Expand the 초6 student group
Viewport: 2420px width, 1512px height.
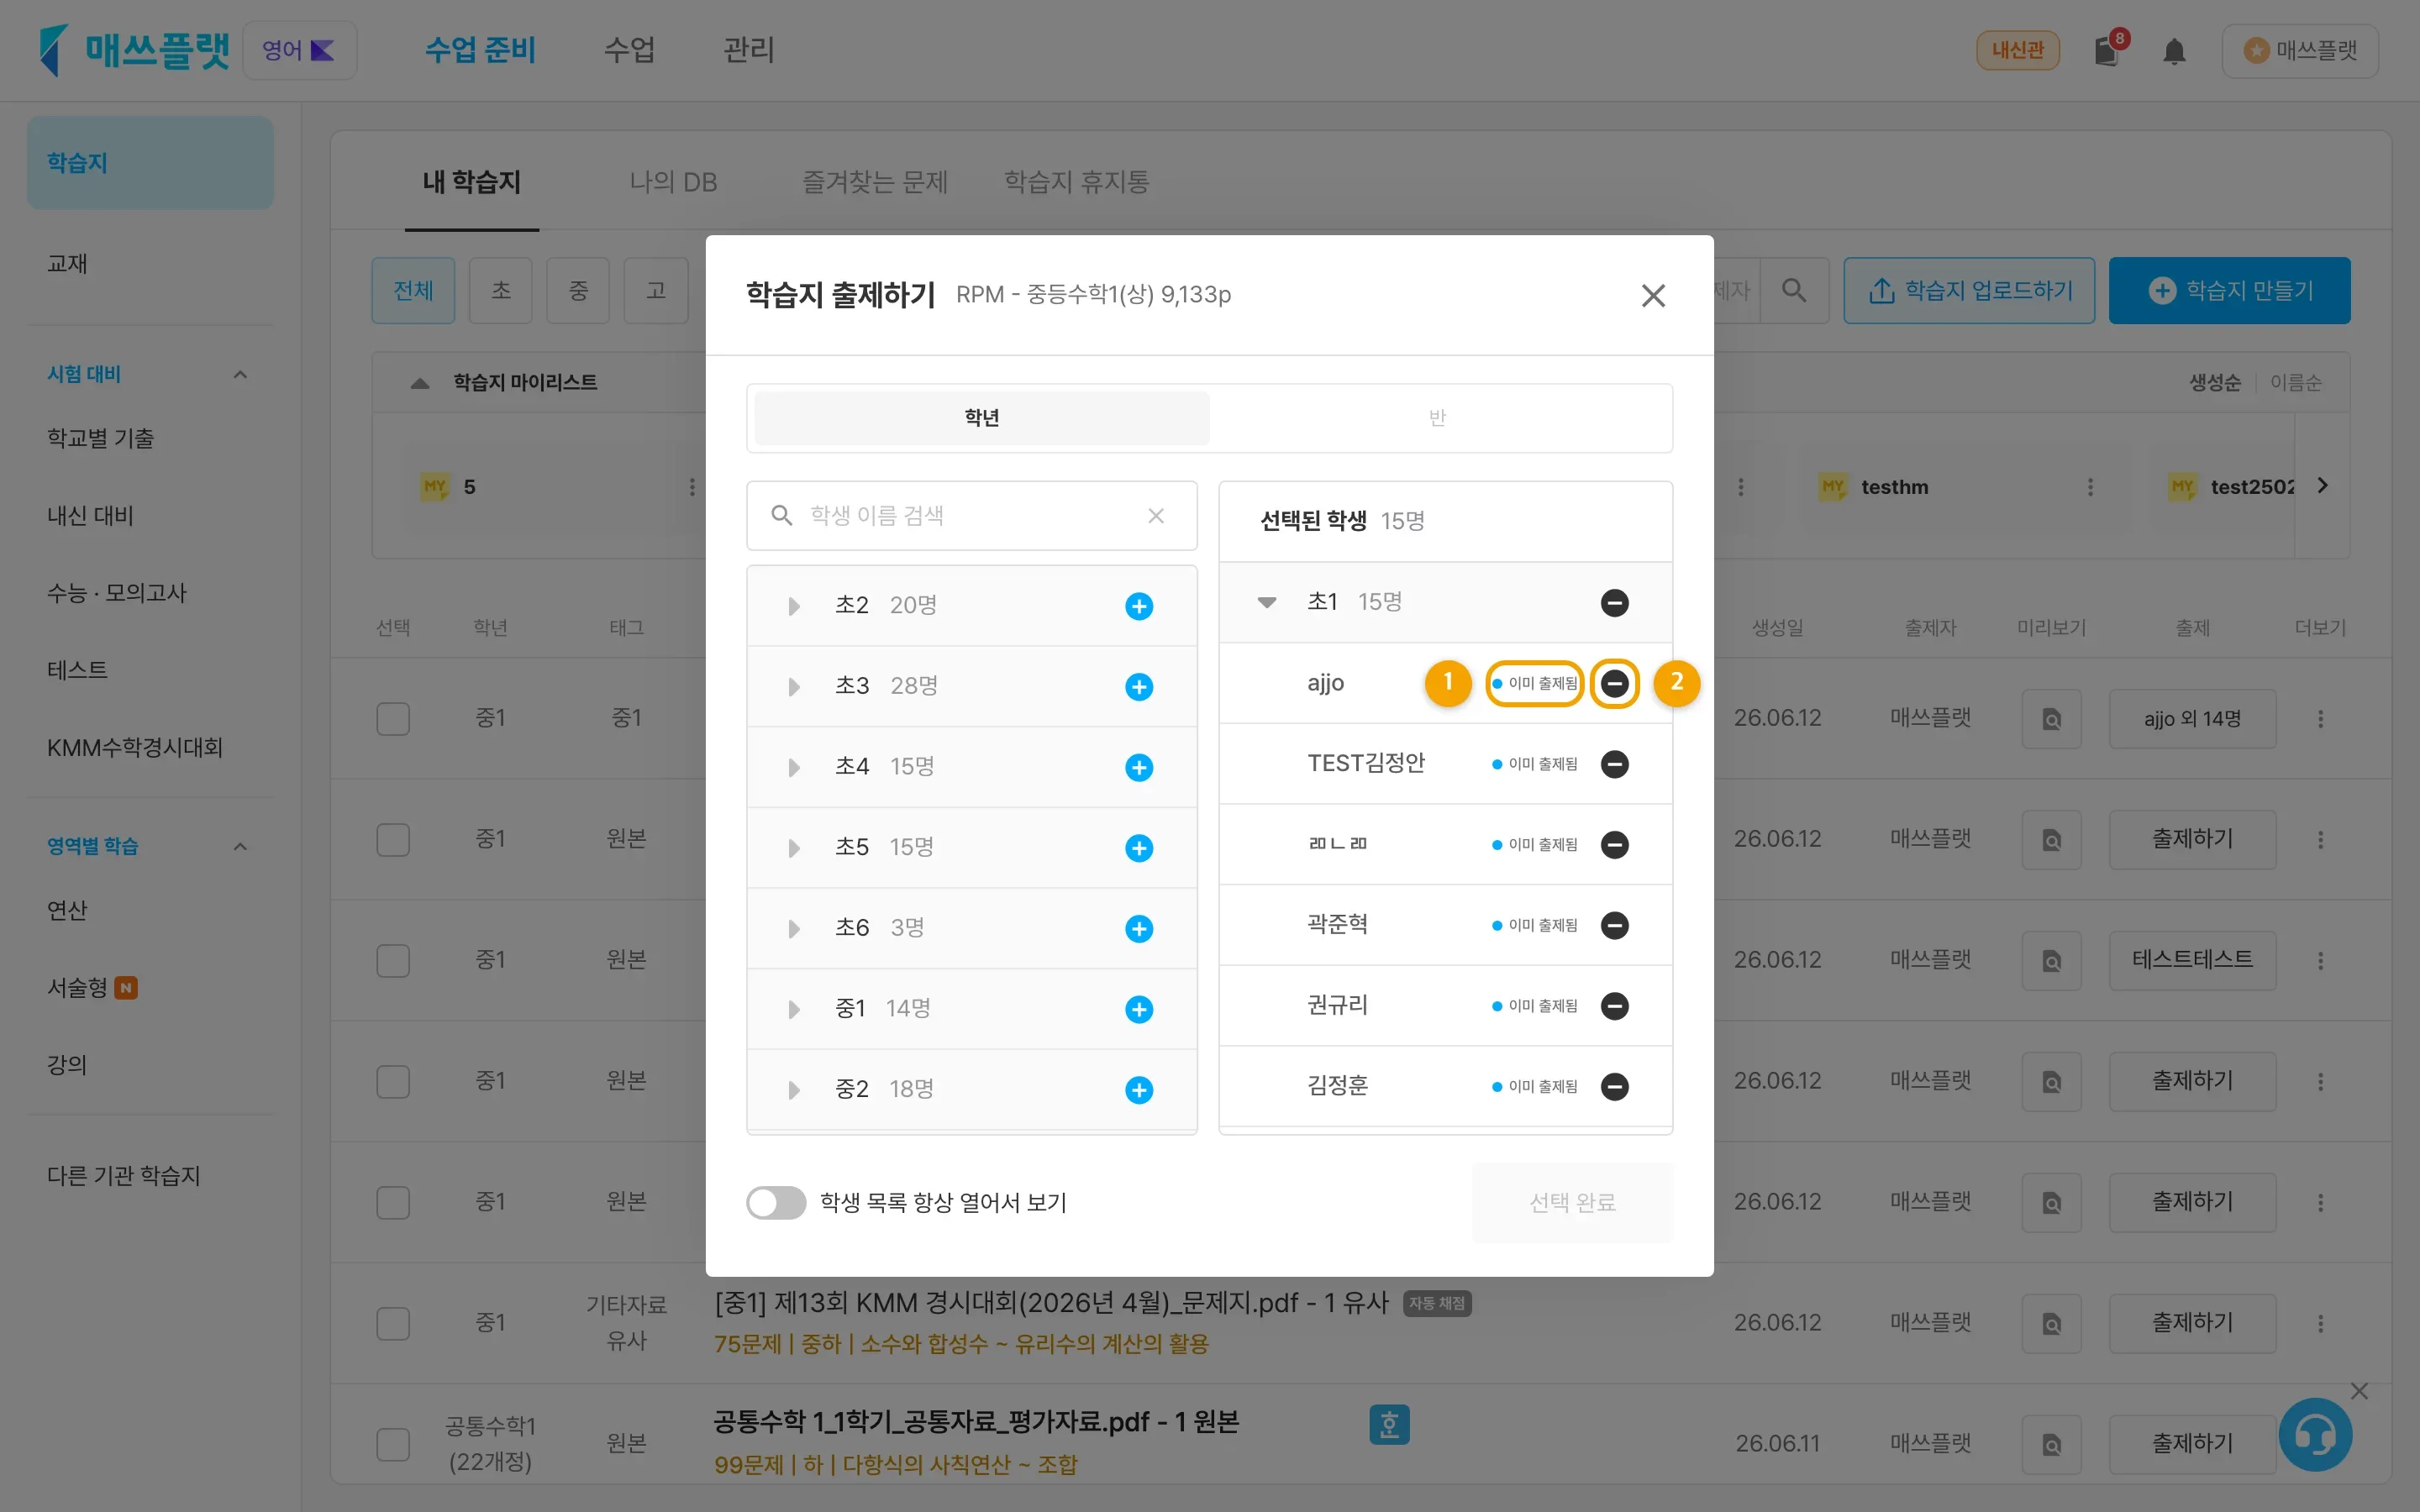[793, 929]
